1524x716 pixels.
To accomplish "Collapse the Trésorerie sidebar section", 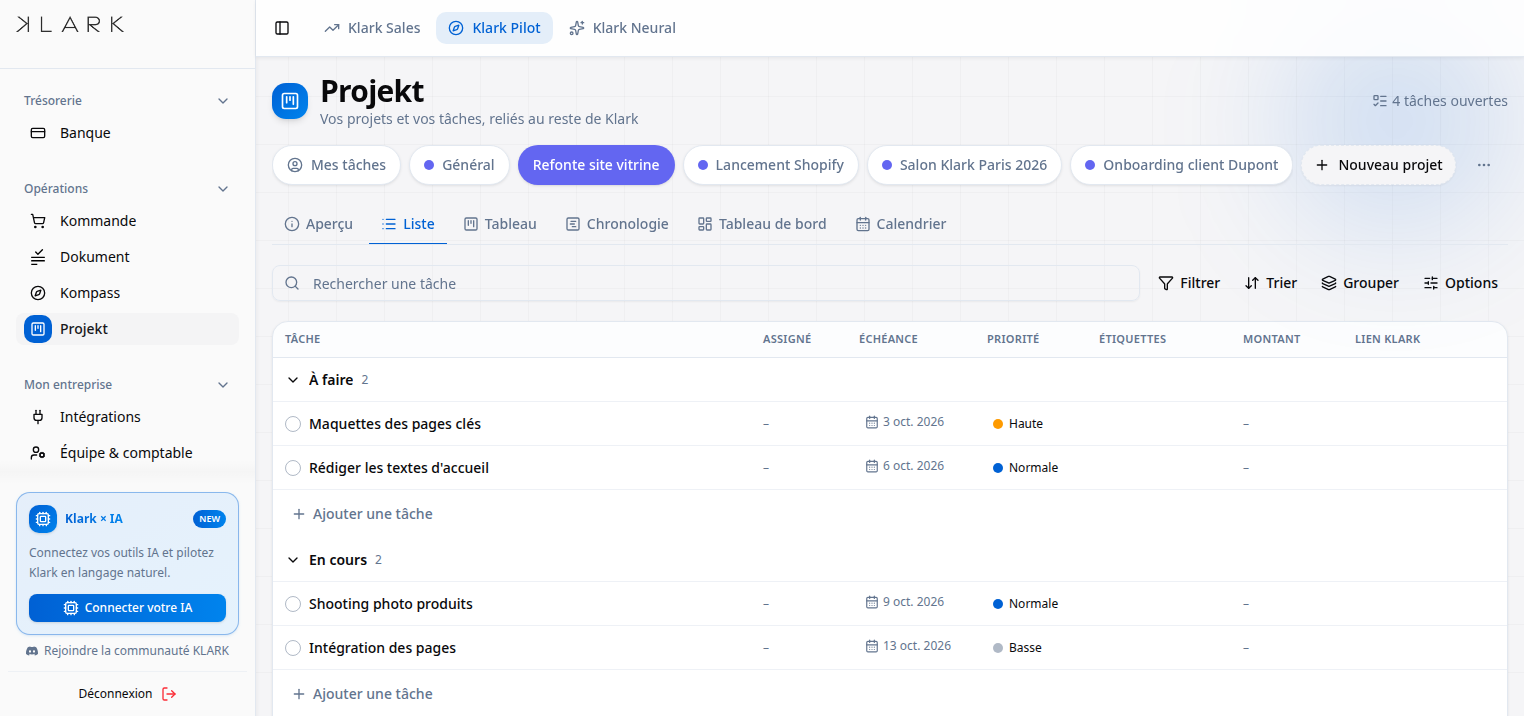I will (x=223, y=101).
